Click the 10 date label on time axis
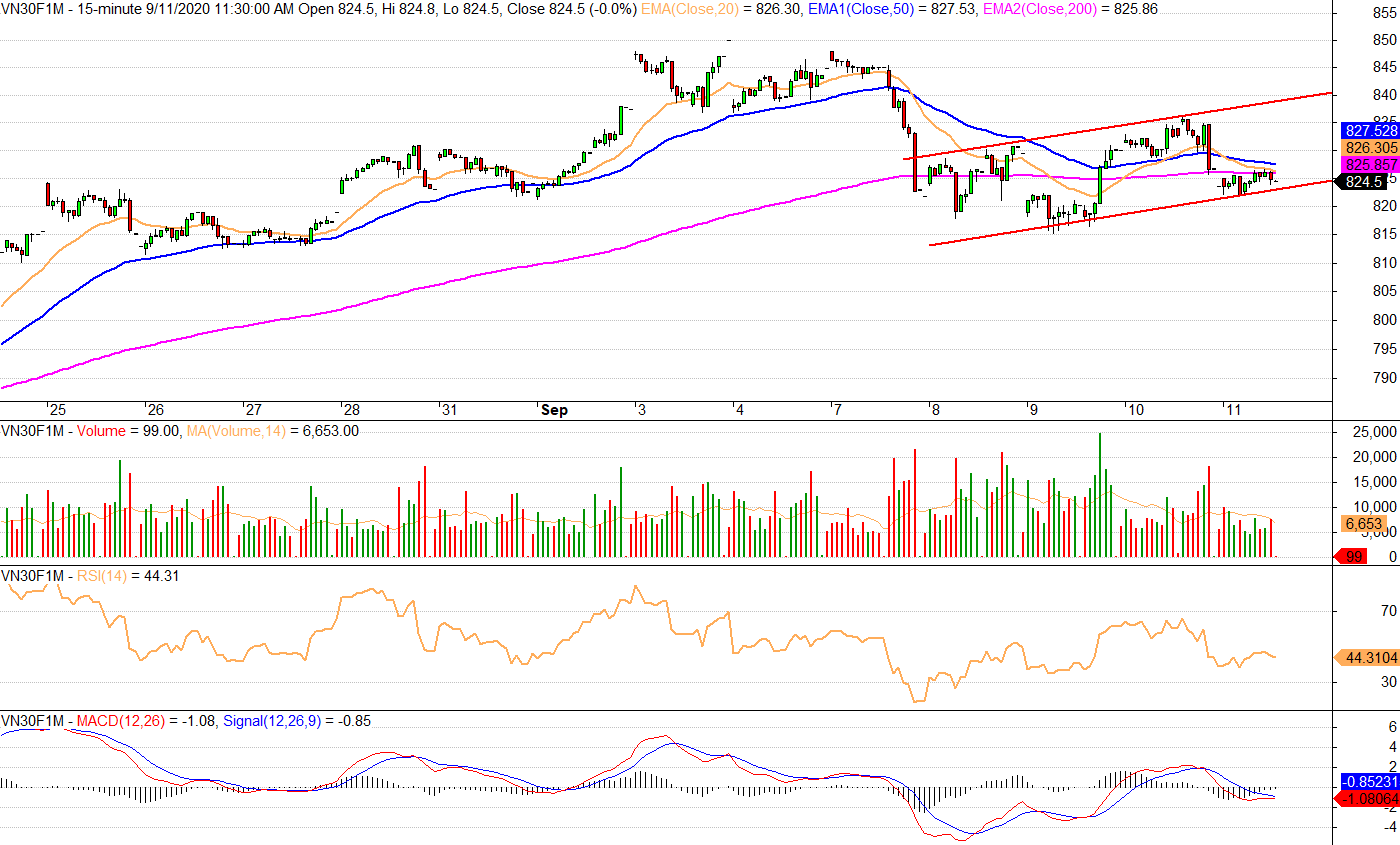 [x=1135, y=410]
